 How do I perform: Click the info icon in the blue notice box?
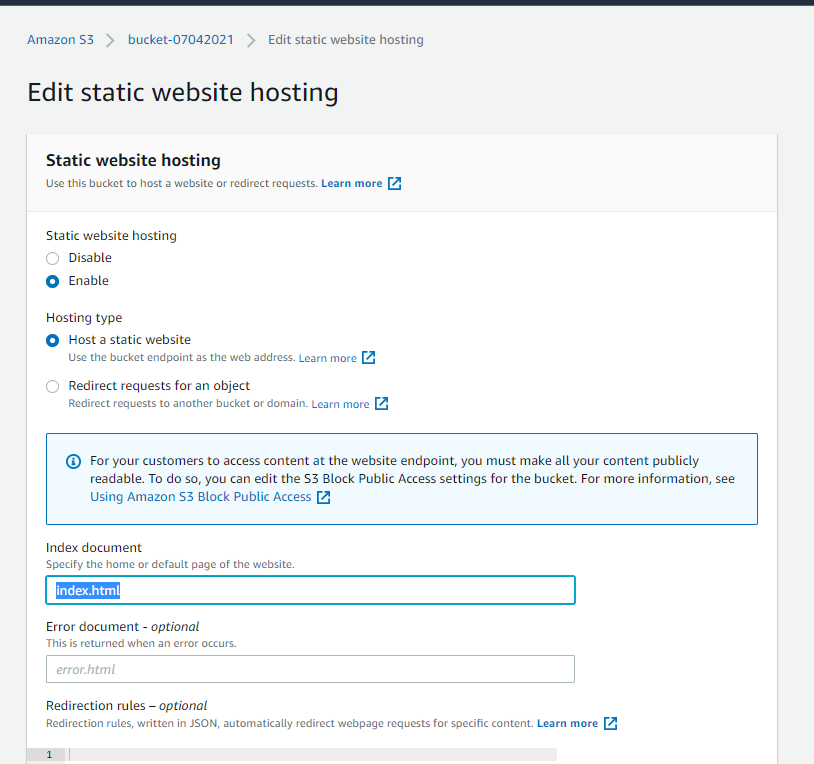pyautogui.click(x=73, y=461)
